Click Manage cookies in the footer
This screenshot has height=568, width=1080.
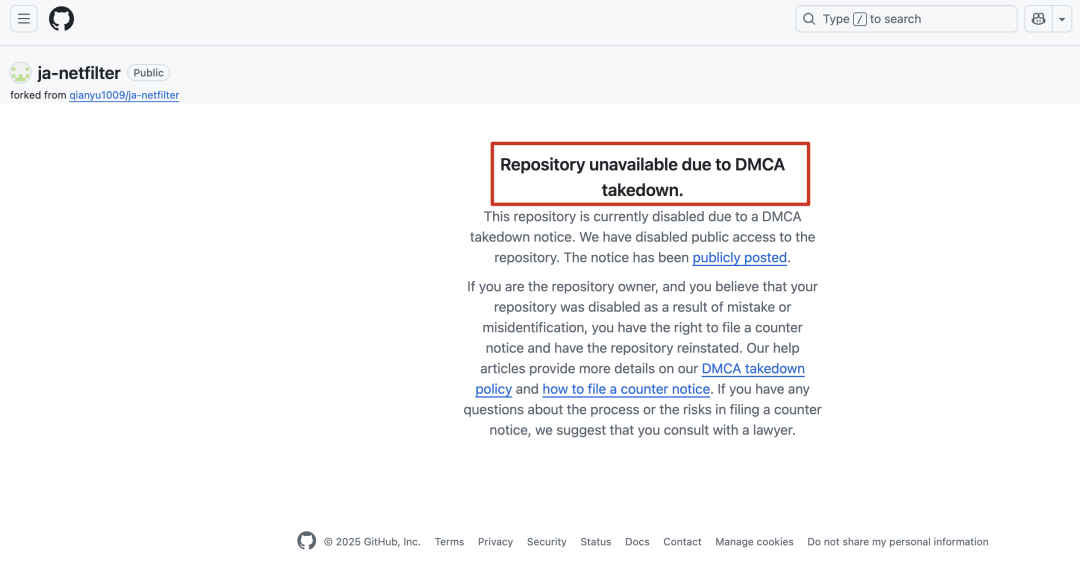pos(754,542)
